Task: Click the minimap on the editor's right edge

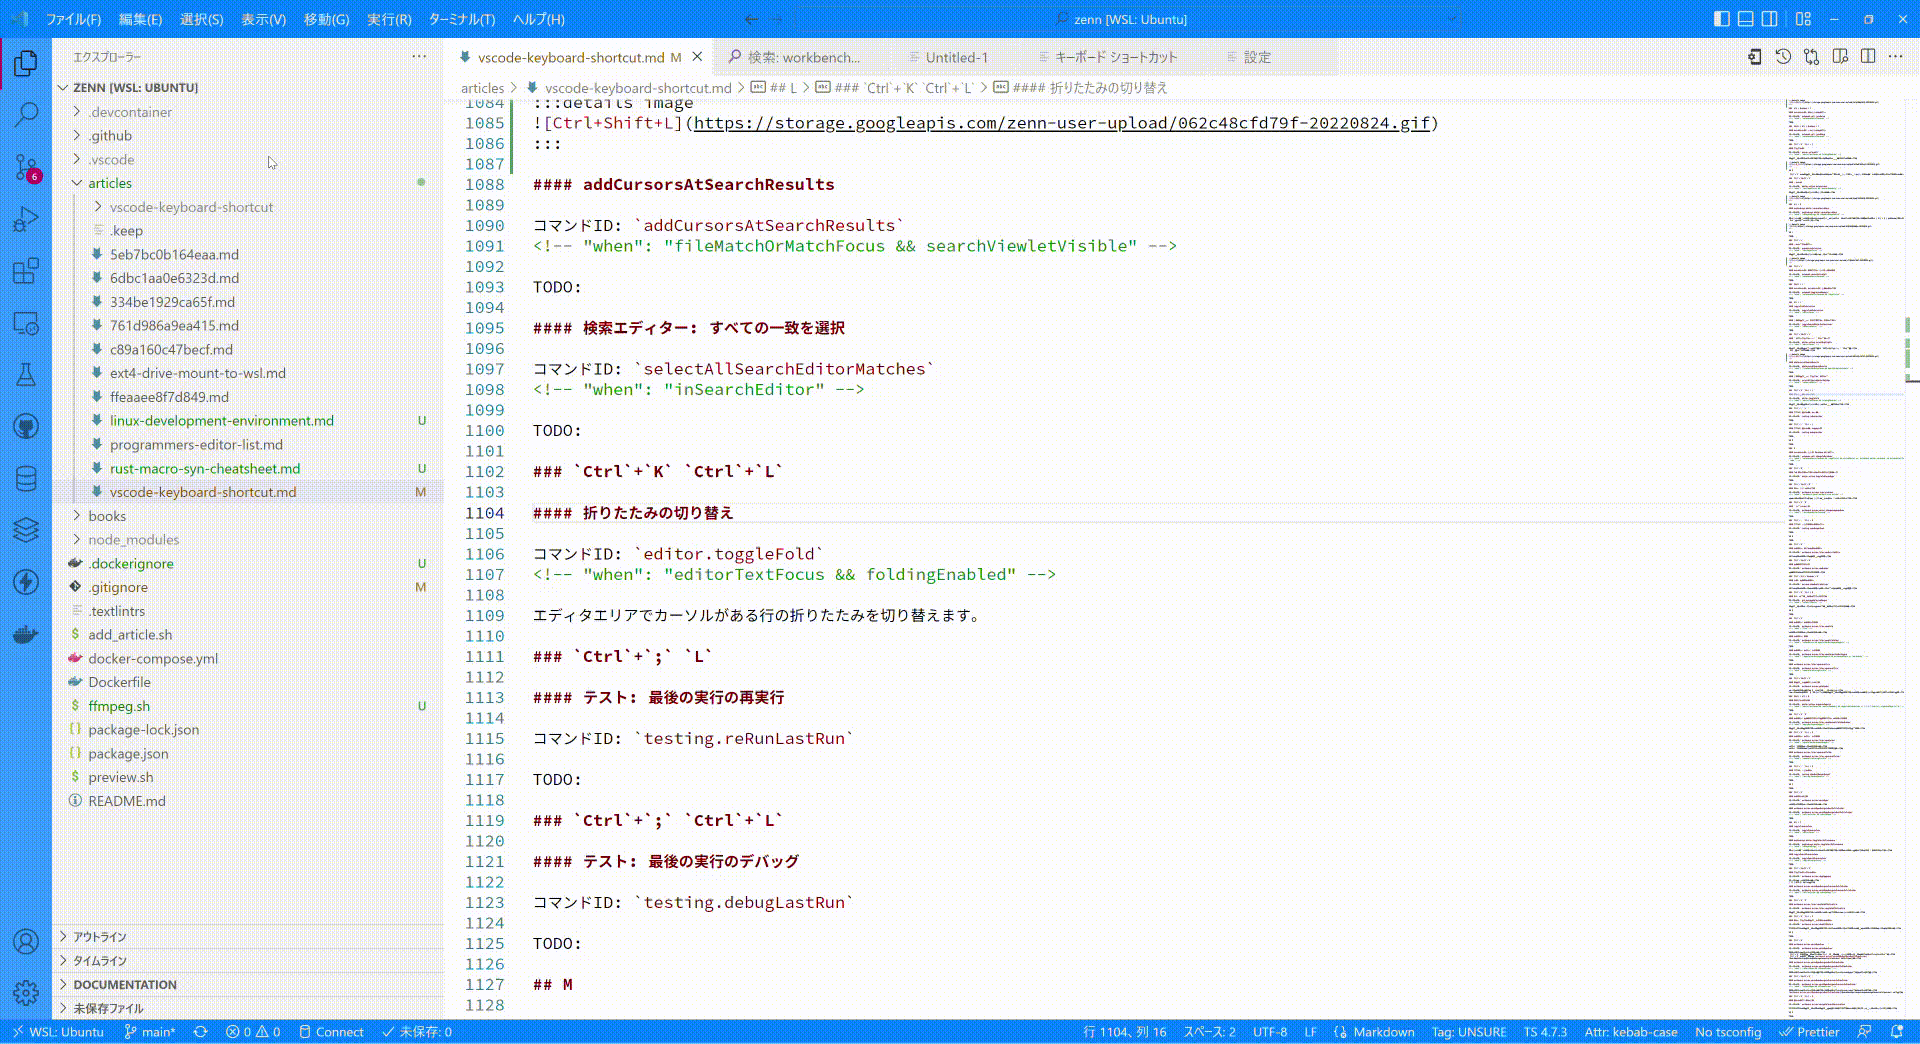Action: click(x=1845, y=558)
